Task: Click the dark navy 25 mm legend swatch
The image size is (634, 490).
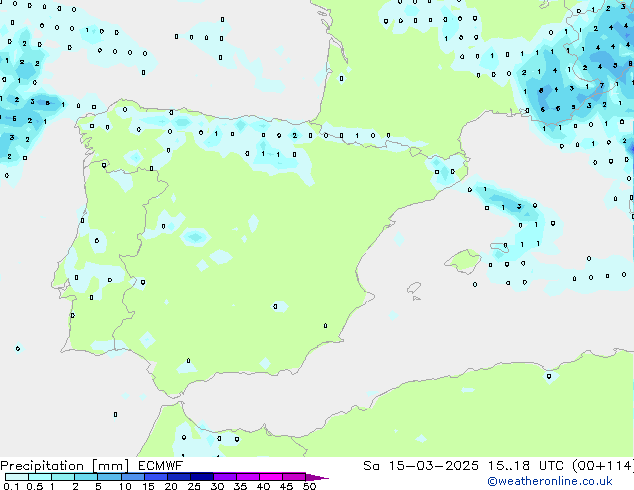Action: click(201, 477)
